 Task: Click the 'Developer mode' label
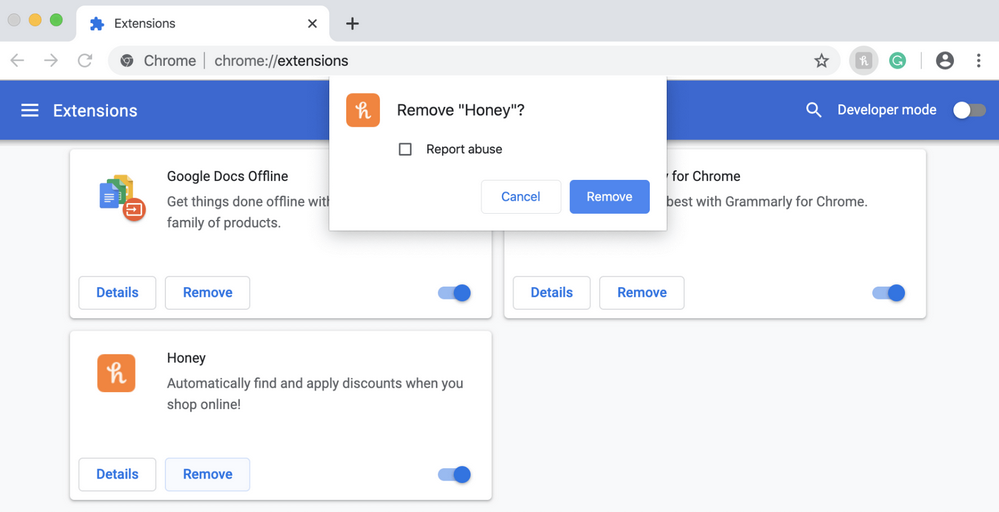pyautogui.click(x=887, y=110)
